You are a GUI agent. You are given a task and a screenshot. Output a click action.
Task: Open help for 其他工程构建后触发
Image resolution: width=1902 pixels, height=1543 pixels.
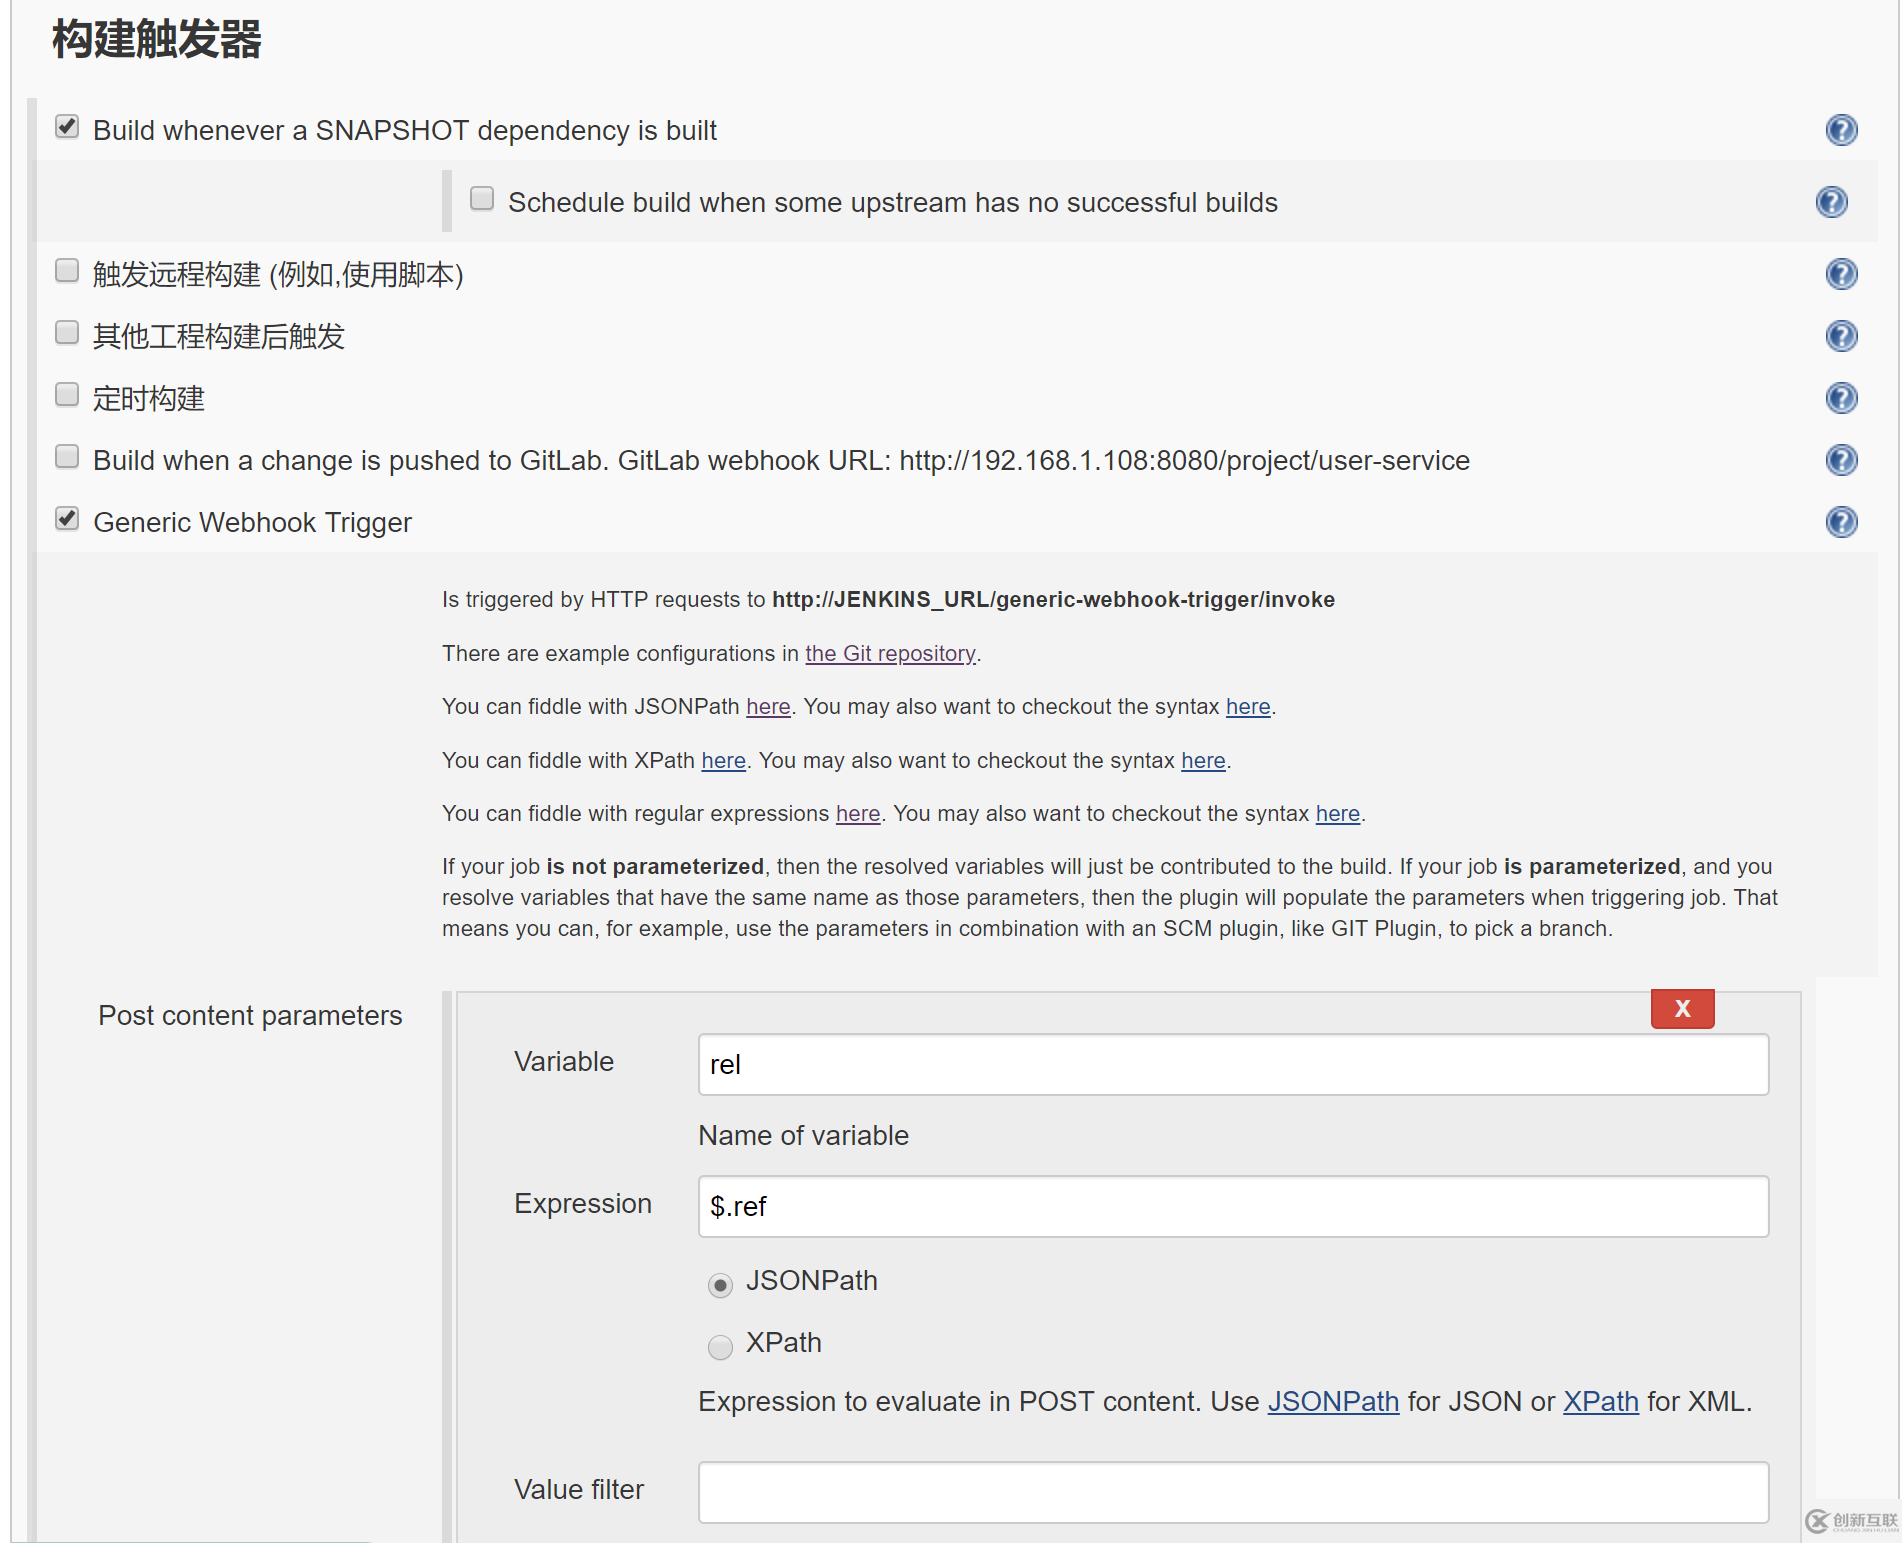[1841, 336]
